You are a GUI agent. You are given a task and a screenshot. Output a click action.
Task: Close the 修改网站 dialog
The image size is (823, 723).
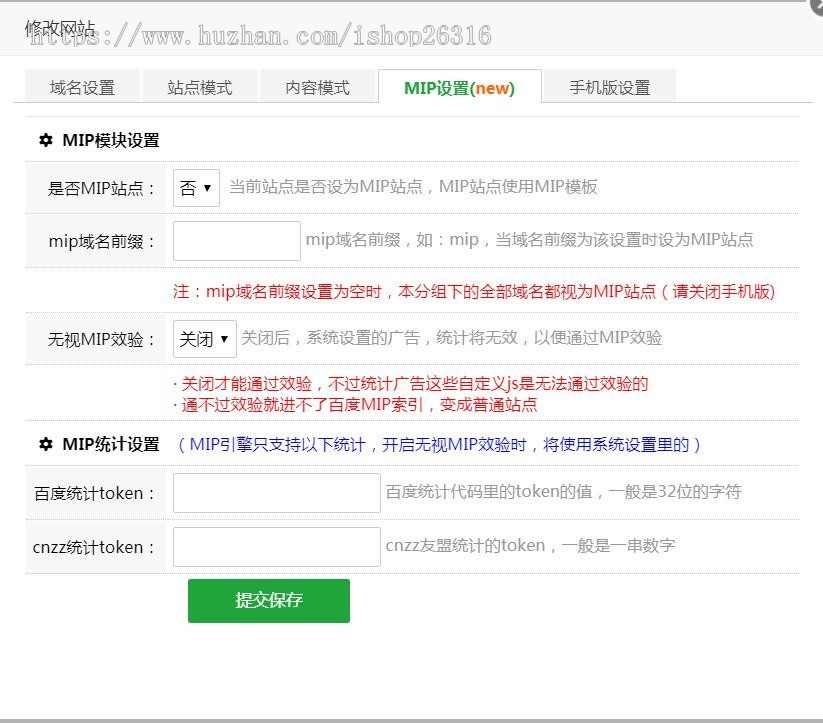[x=817, y=4]
